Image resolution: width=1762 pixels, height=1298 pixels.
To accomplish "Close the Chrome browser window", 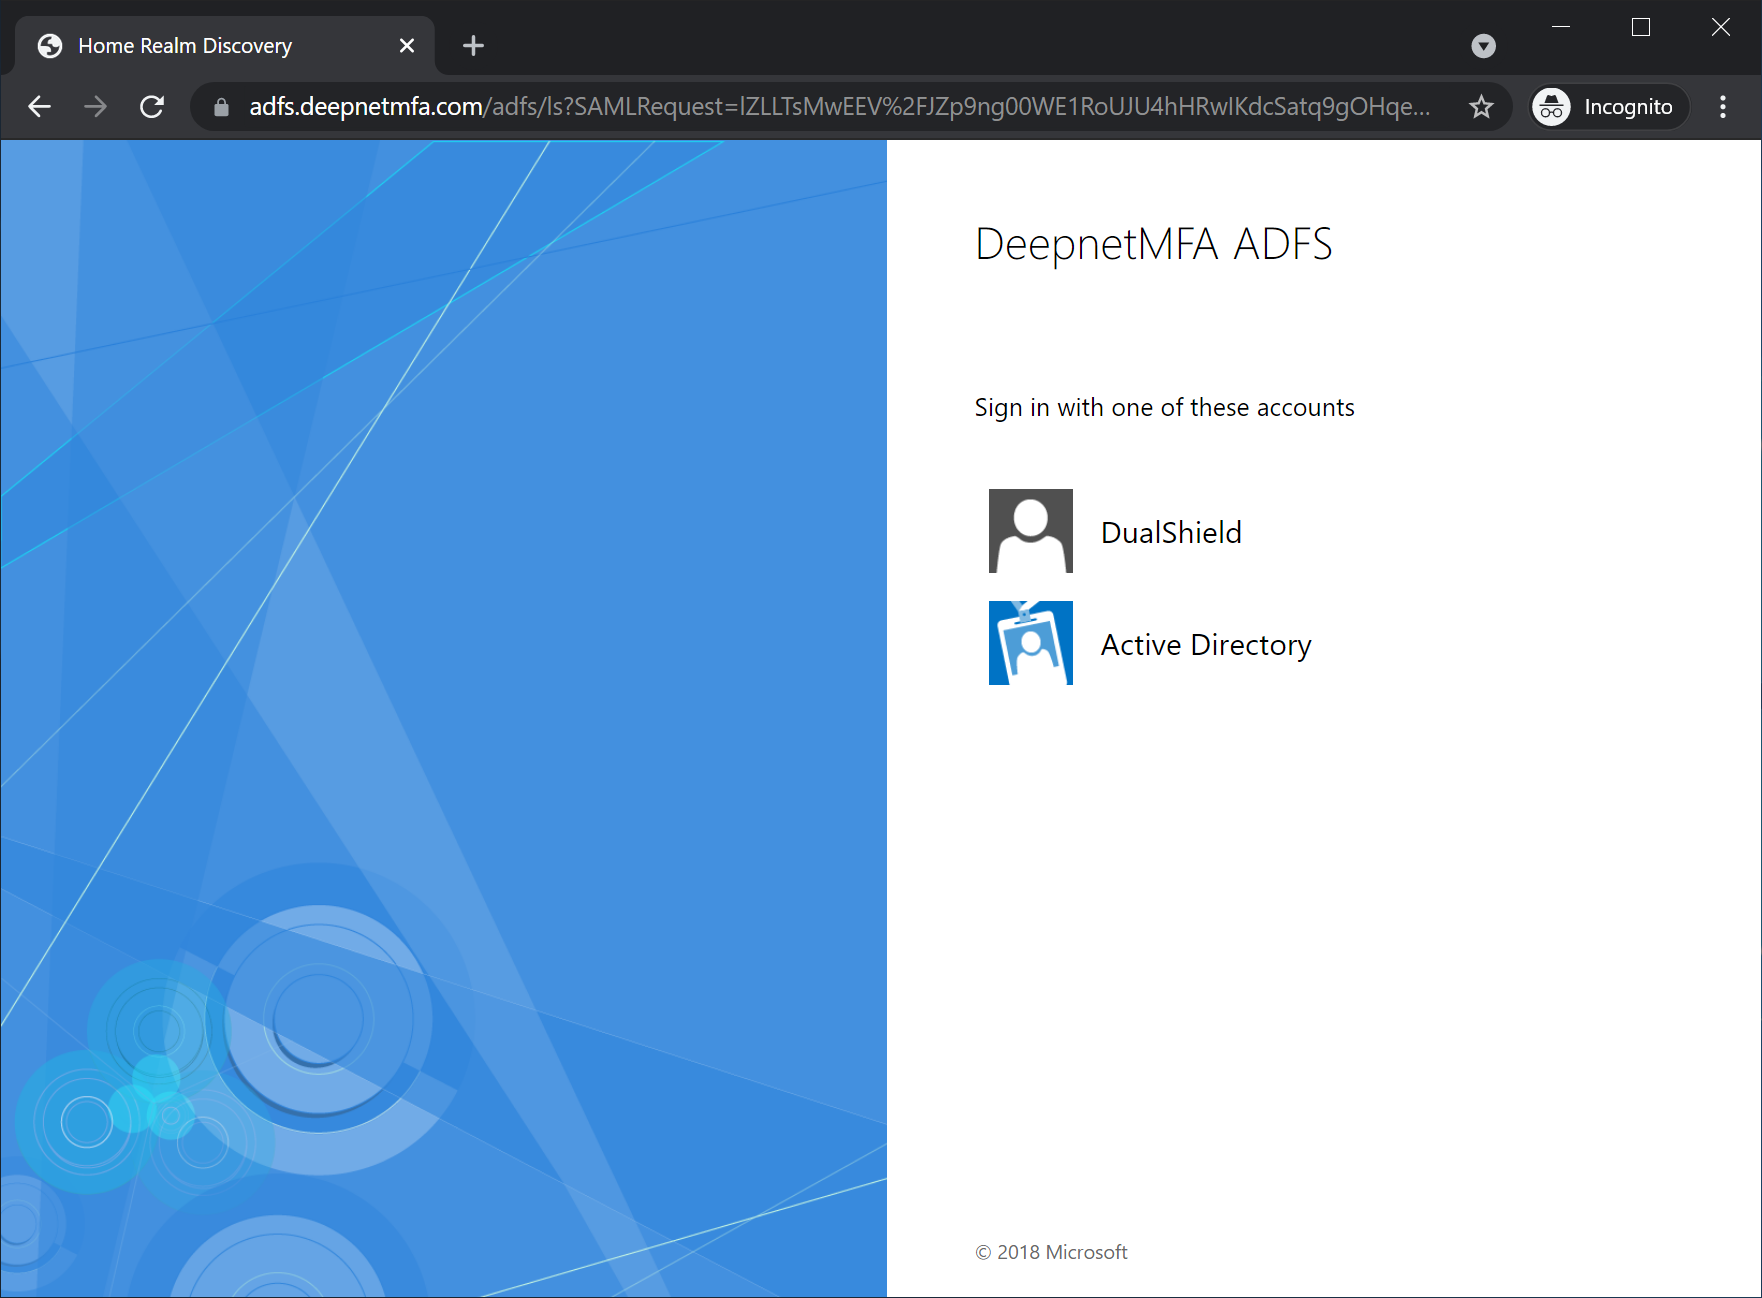I will tap(1721, 27).
